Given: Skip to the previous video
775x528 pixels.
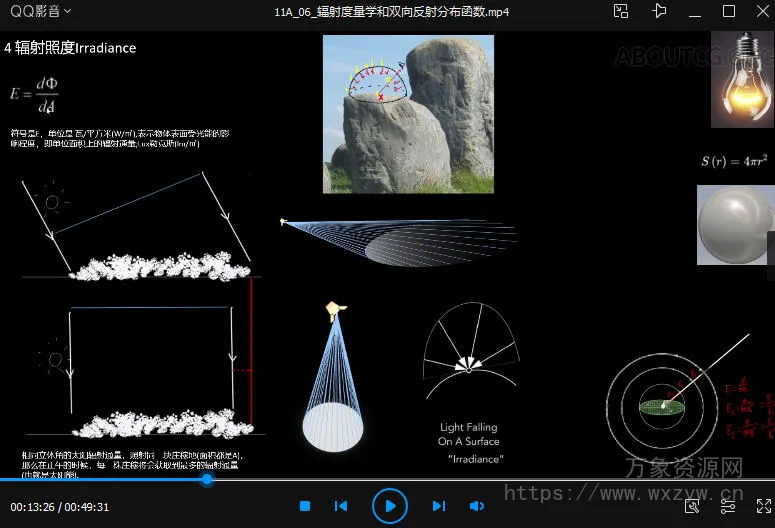Looking at the screenshot, I should [341, 507].
